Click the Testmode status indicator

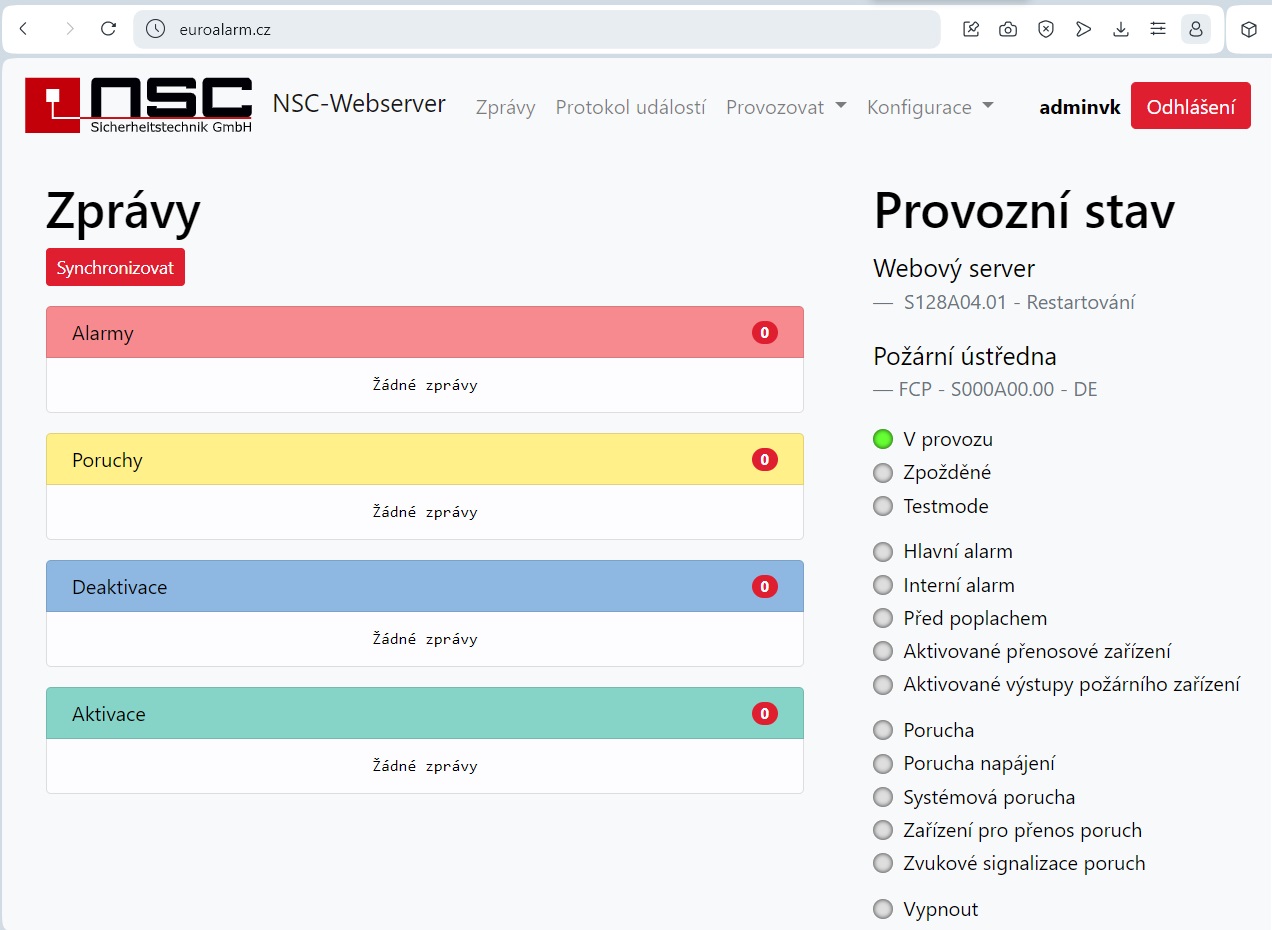883,506
